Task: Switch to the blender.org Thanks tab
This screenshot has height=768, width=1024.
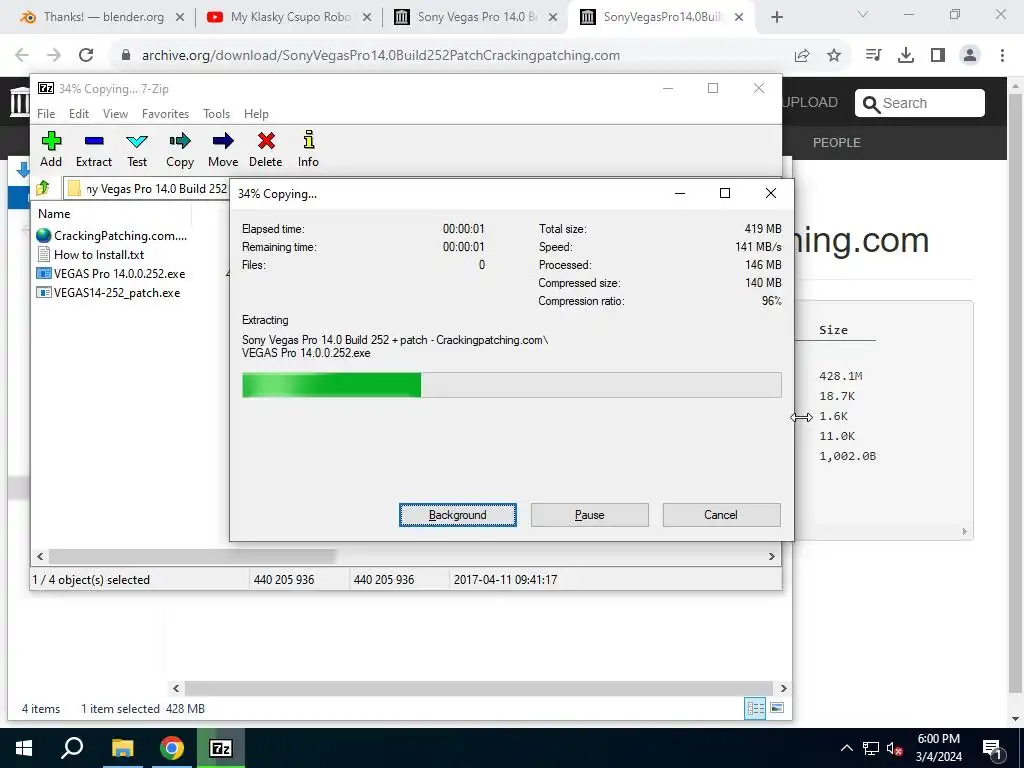Action: 103,17
